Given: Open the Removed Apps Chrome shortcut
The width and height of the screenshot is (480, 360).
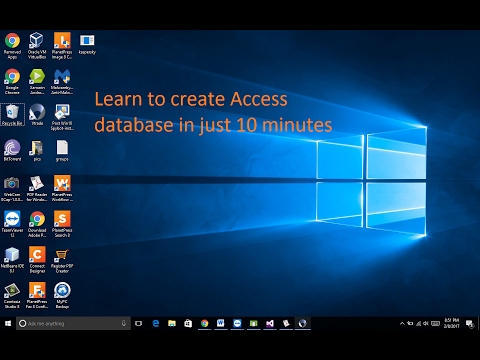Looking at the screenshot, I should pyautogui.click(x=12, y=46).
